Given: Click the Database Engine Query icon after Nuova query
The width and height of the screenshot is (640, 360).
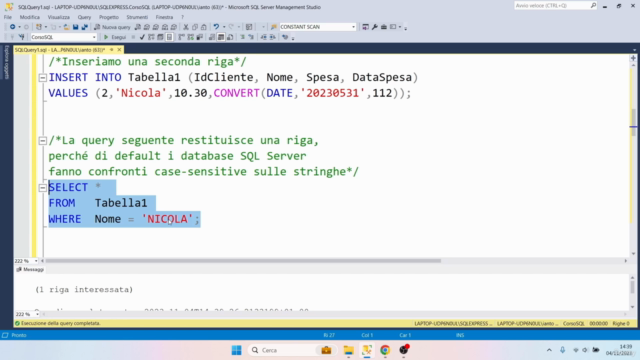Looking at the screenshot, I should coord(138,27).
